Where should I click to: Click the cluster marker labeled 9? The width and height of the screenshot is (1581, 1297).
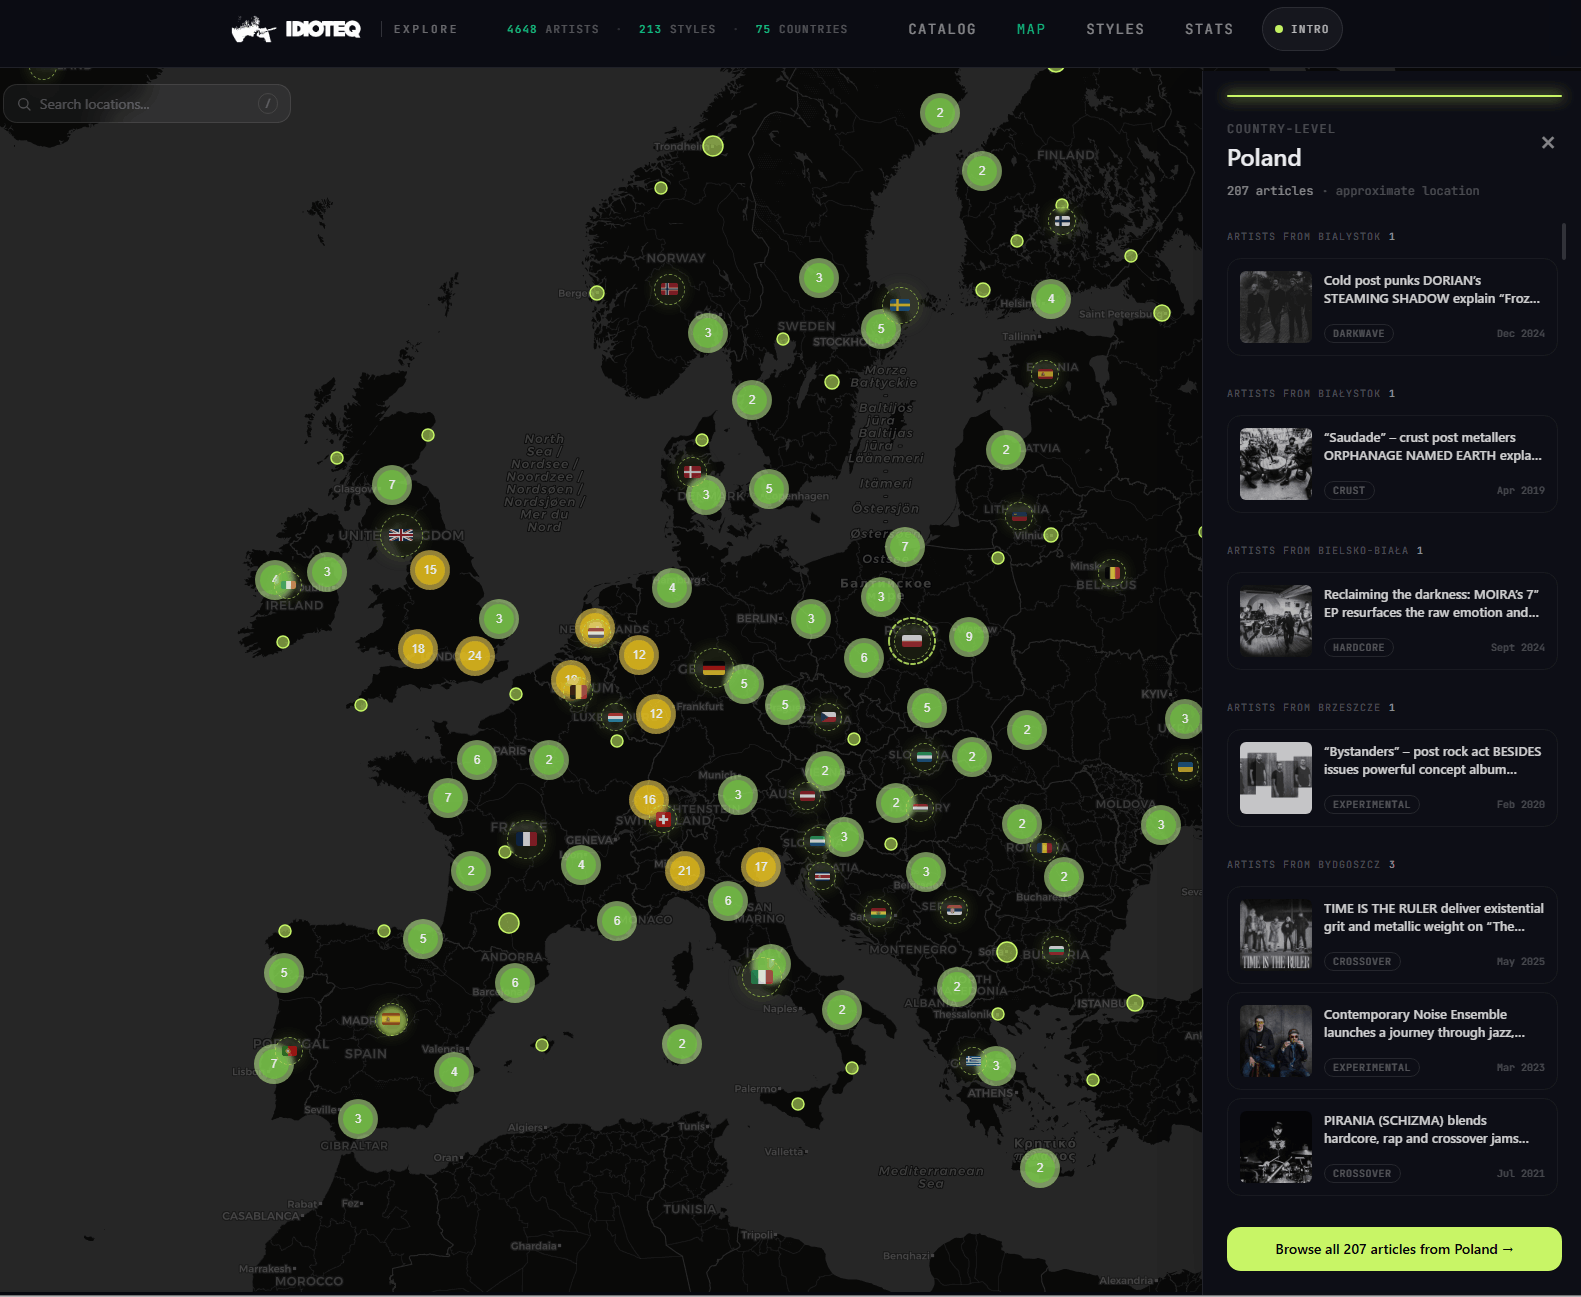(x=969, y=637)
